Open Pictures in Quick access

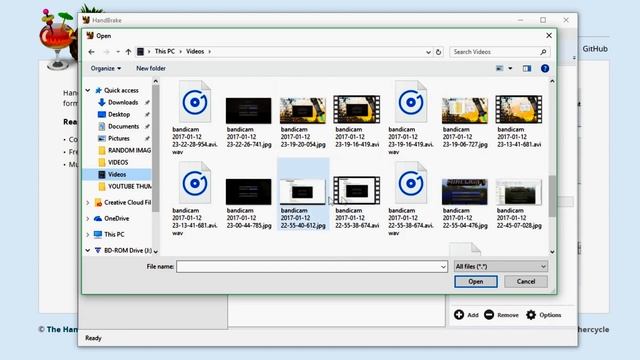(118, 138)
